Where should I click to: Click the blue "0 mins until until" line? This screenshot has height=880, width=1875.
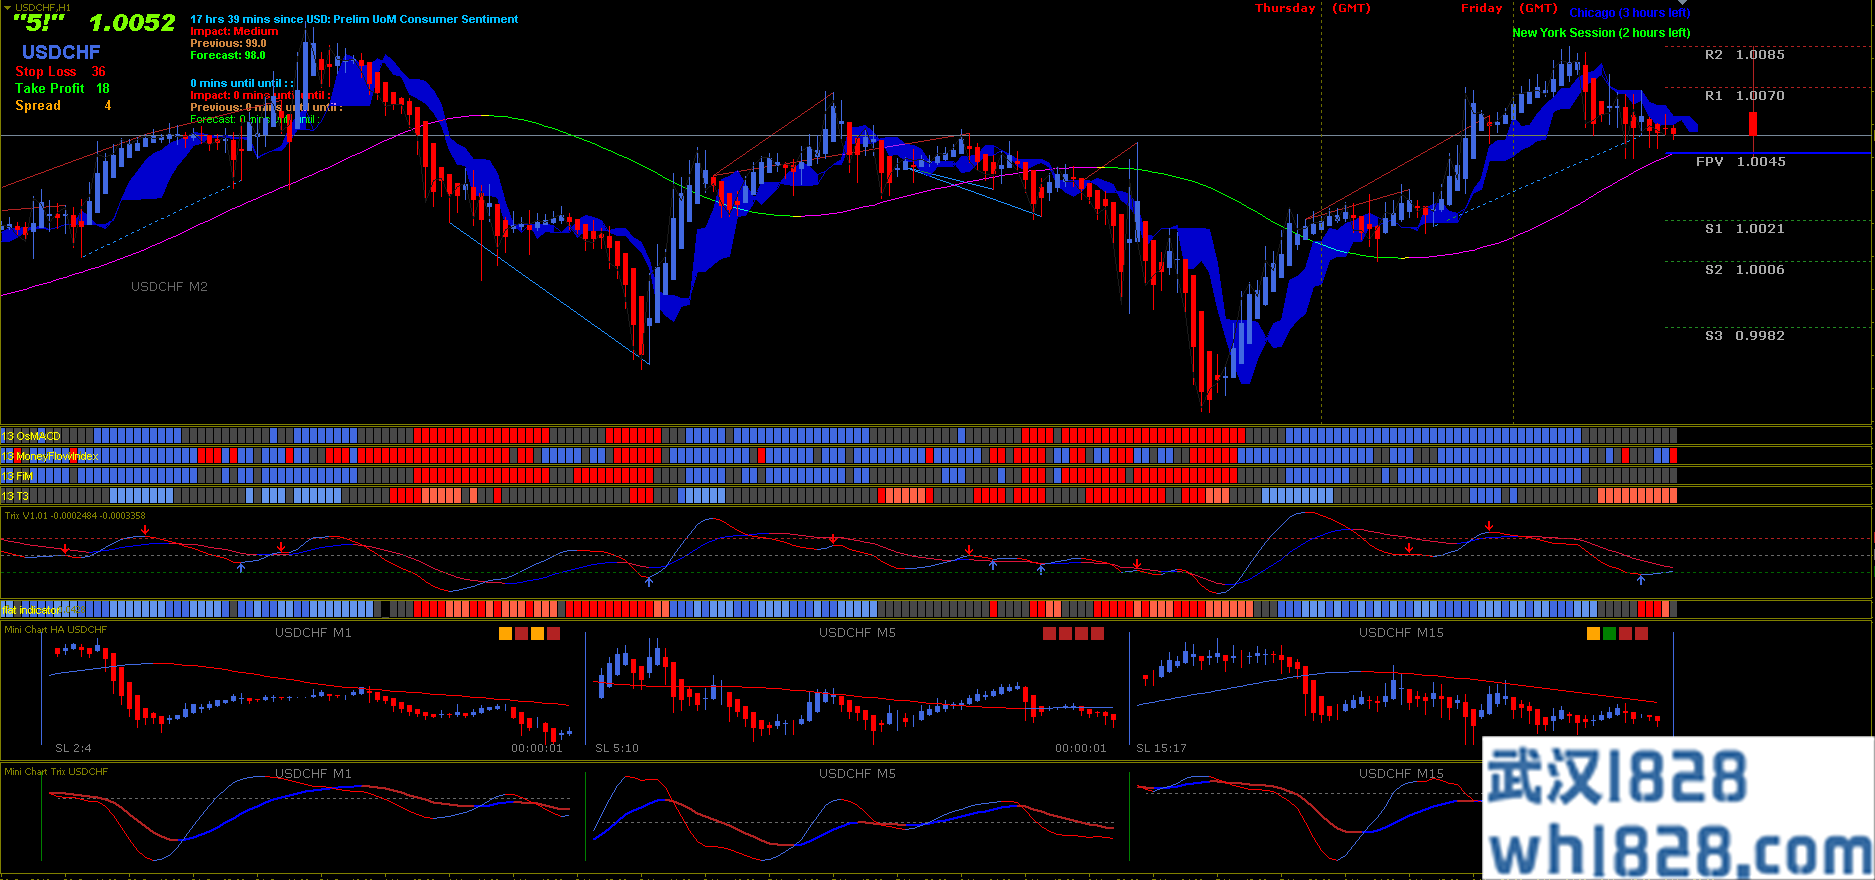(241, 83)
